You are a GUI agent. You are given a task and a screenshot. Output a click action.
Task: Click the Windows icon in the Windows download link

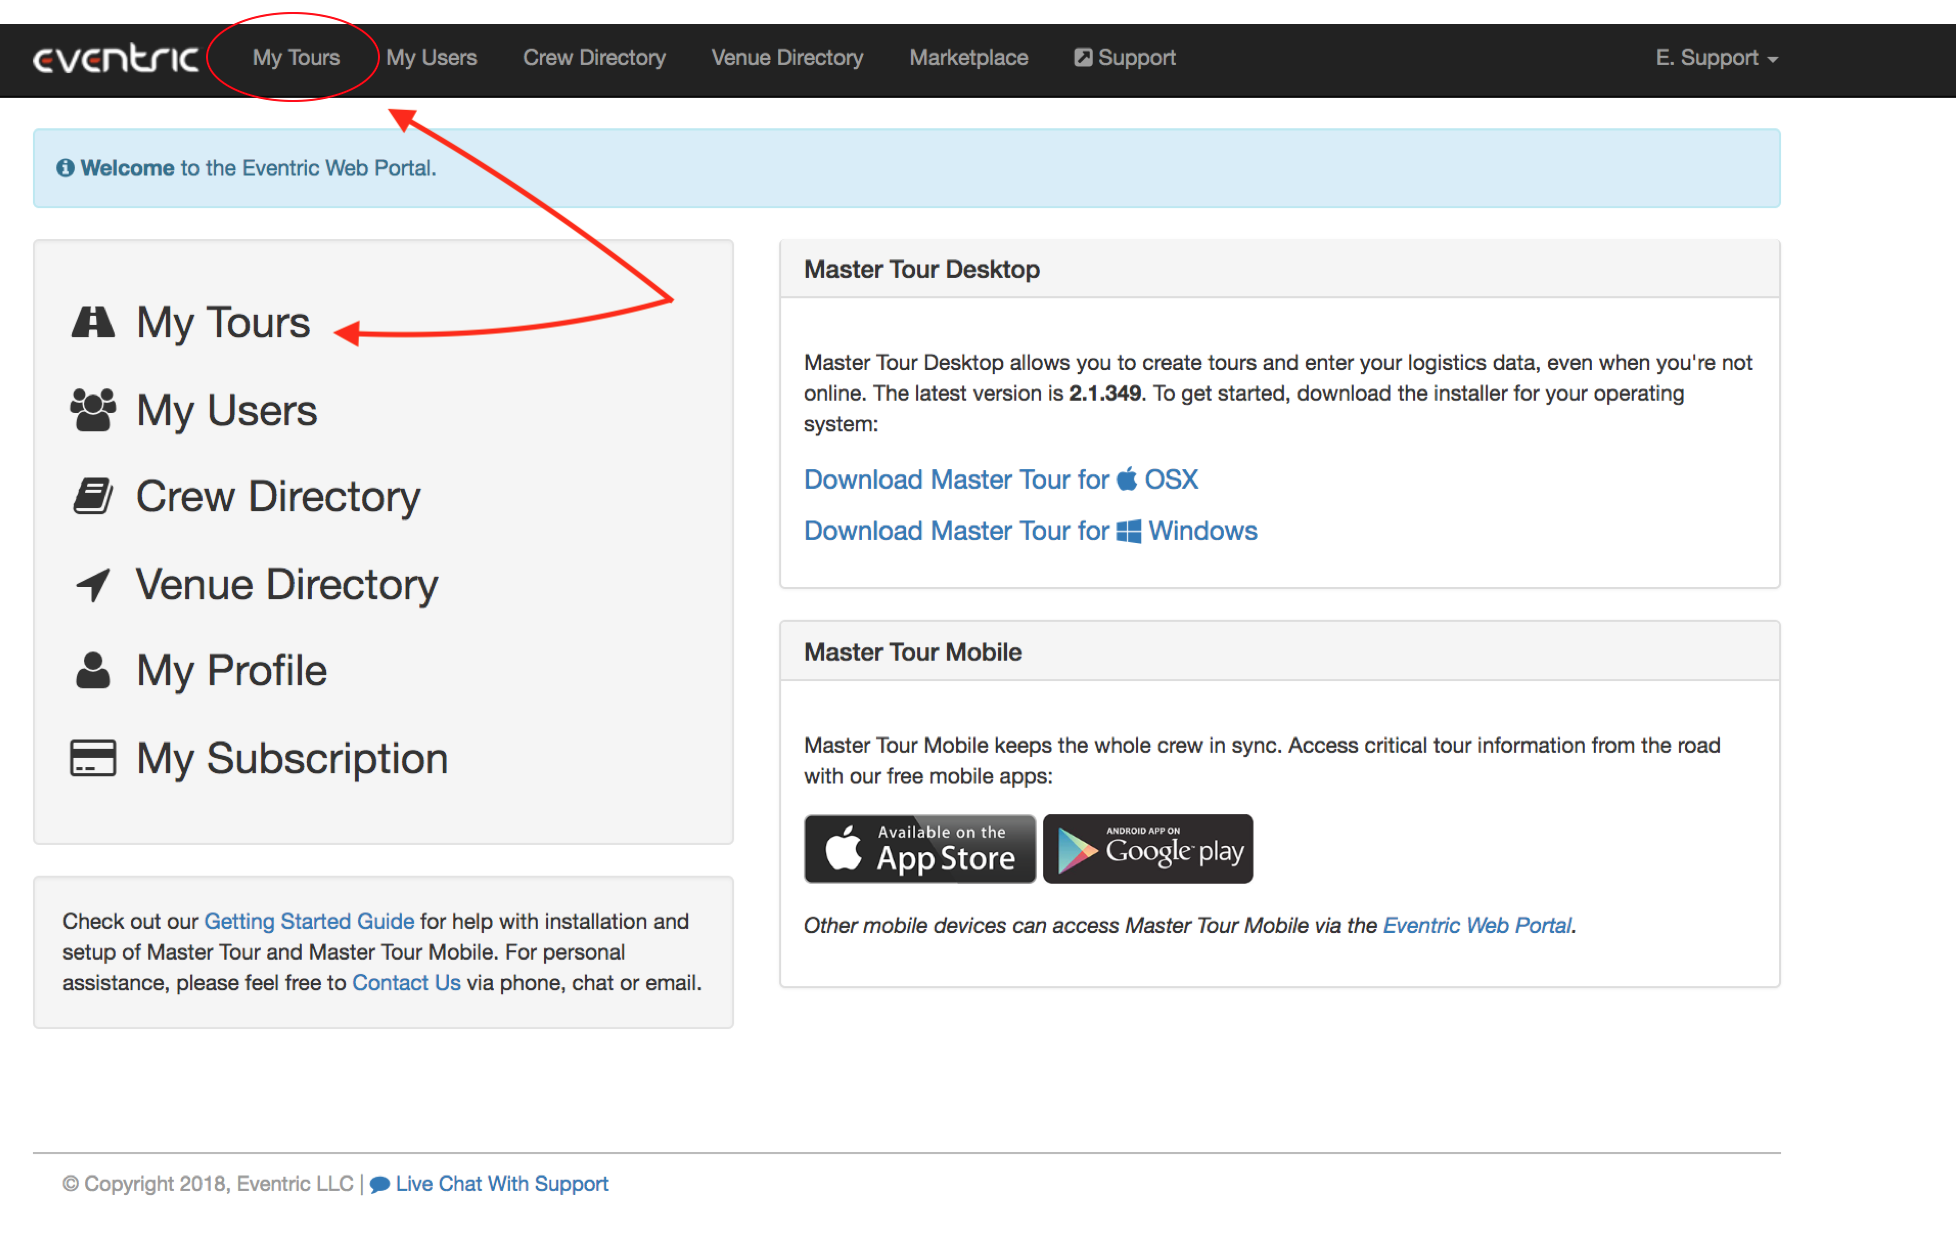tap(1129, 531)
